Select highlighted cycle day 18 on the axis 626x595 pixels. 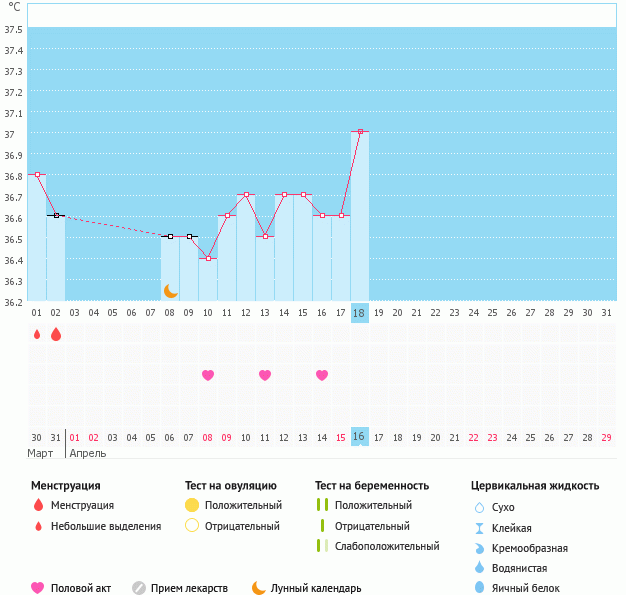(360, 313)
